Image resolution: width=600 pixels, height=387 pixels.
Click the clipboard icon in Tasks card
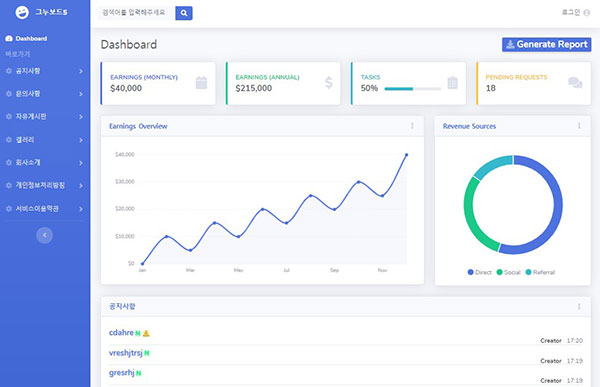click(453, 83)
